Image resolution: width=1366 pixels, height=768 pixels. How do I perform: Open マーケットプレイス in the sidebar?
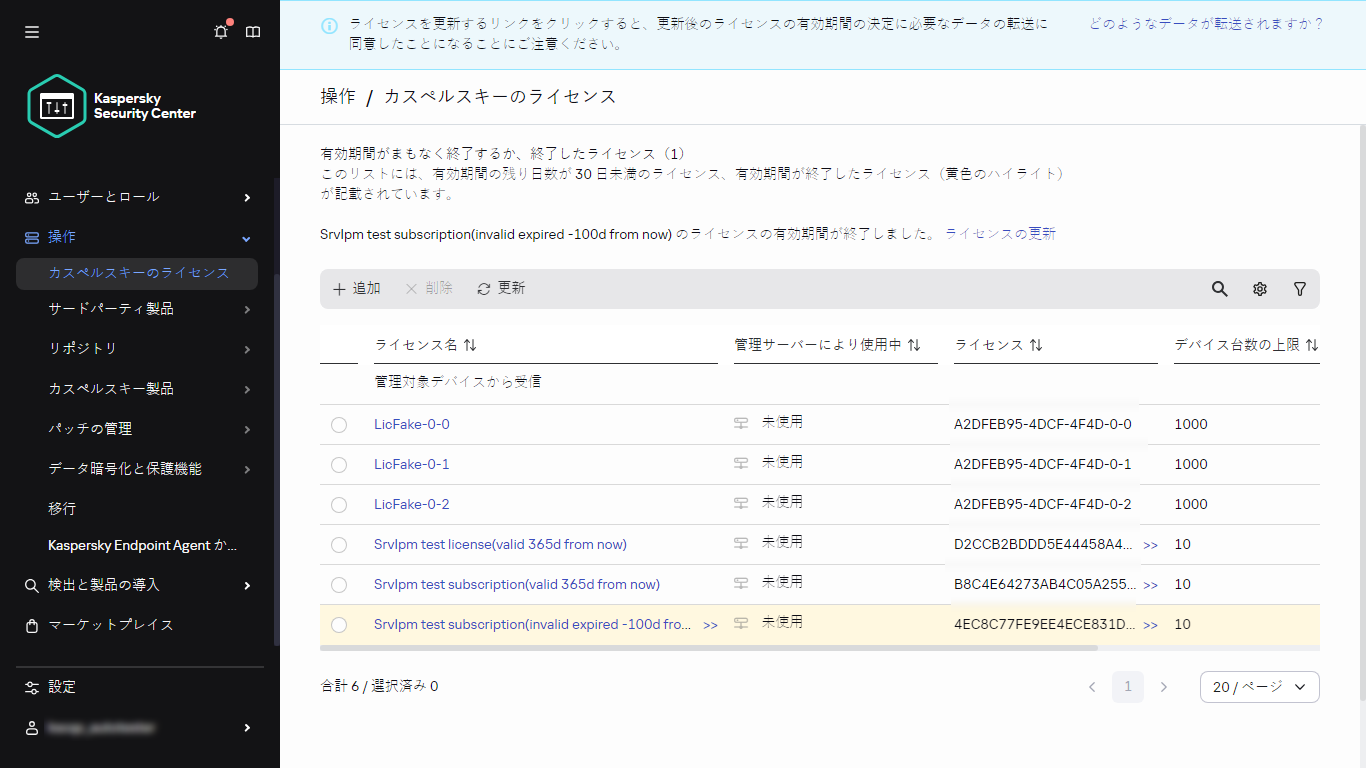click(110, 625)
